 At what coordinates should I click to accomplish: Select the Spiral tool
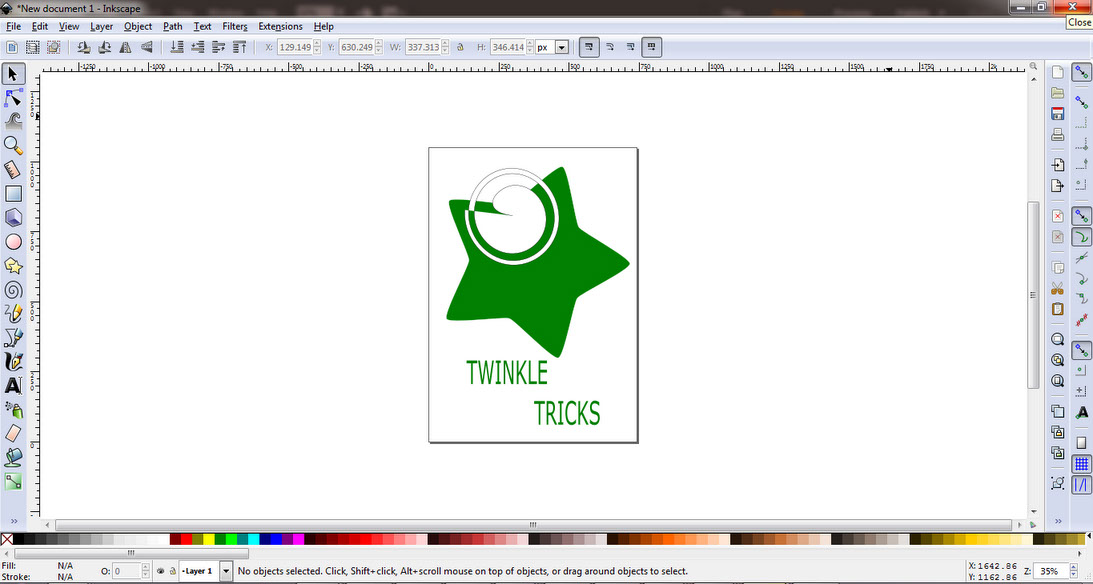13,290
